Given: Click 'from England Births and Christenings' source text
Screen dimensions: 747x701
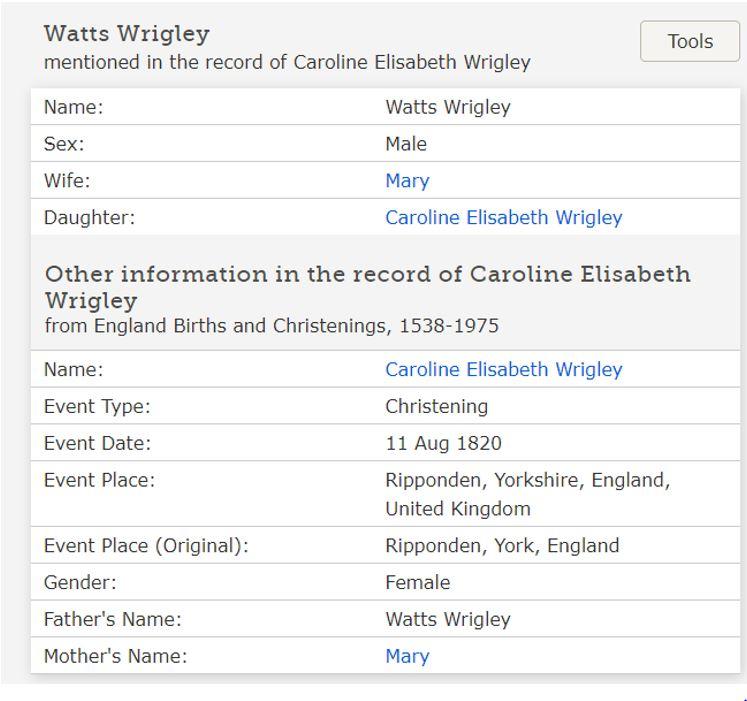Looking at the screenshot, I should (271, 326).
